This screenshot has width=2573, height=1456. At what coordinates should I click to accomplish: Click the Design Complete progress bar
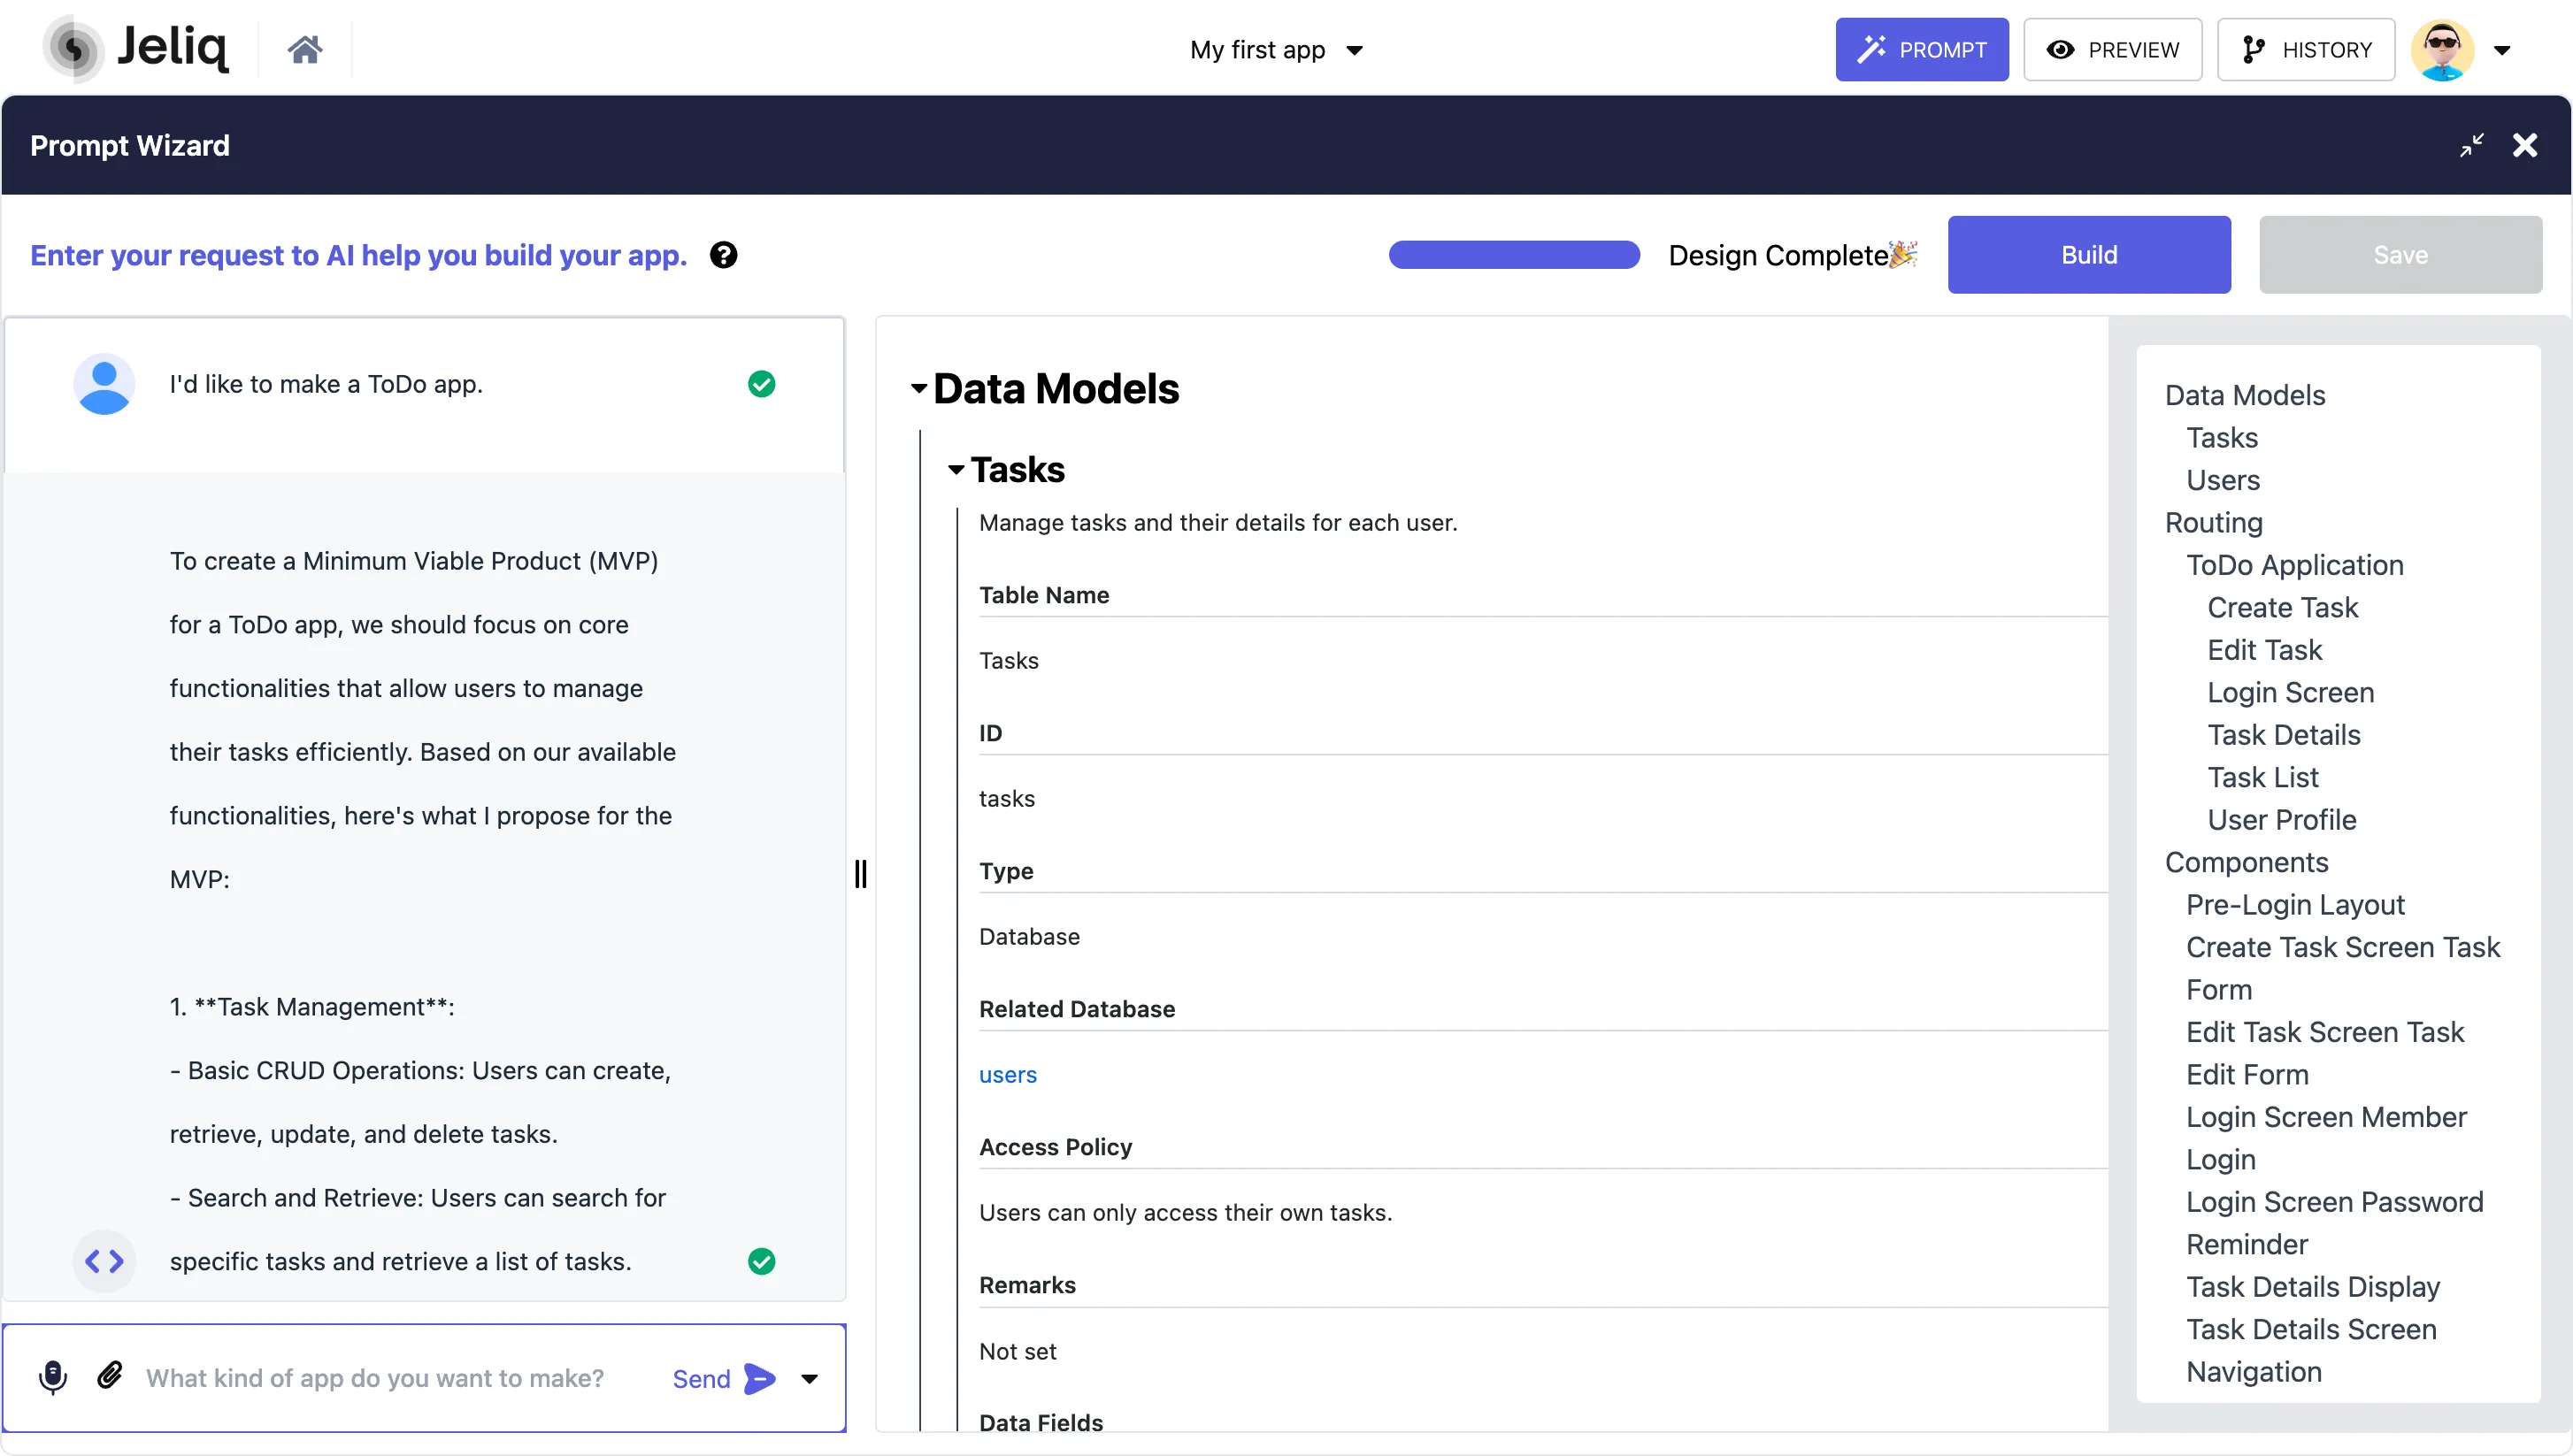pyautogui.click(x=1513, y=255)
